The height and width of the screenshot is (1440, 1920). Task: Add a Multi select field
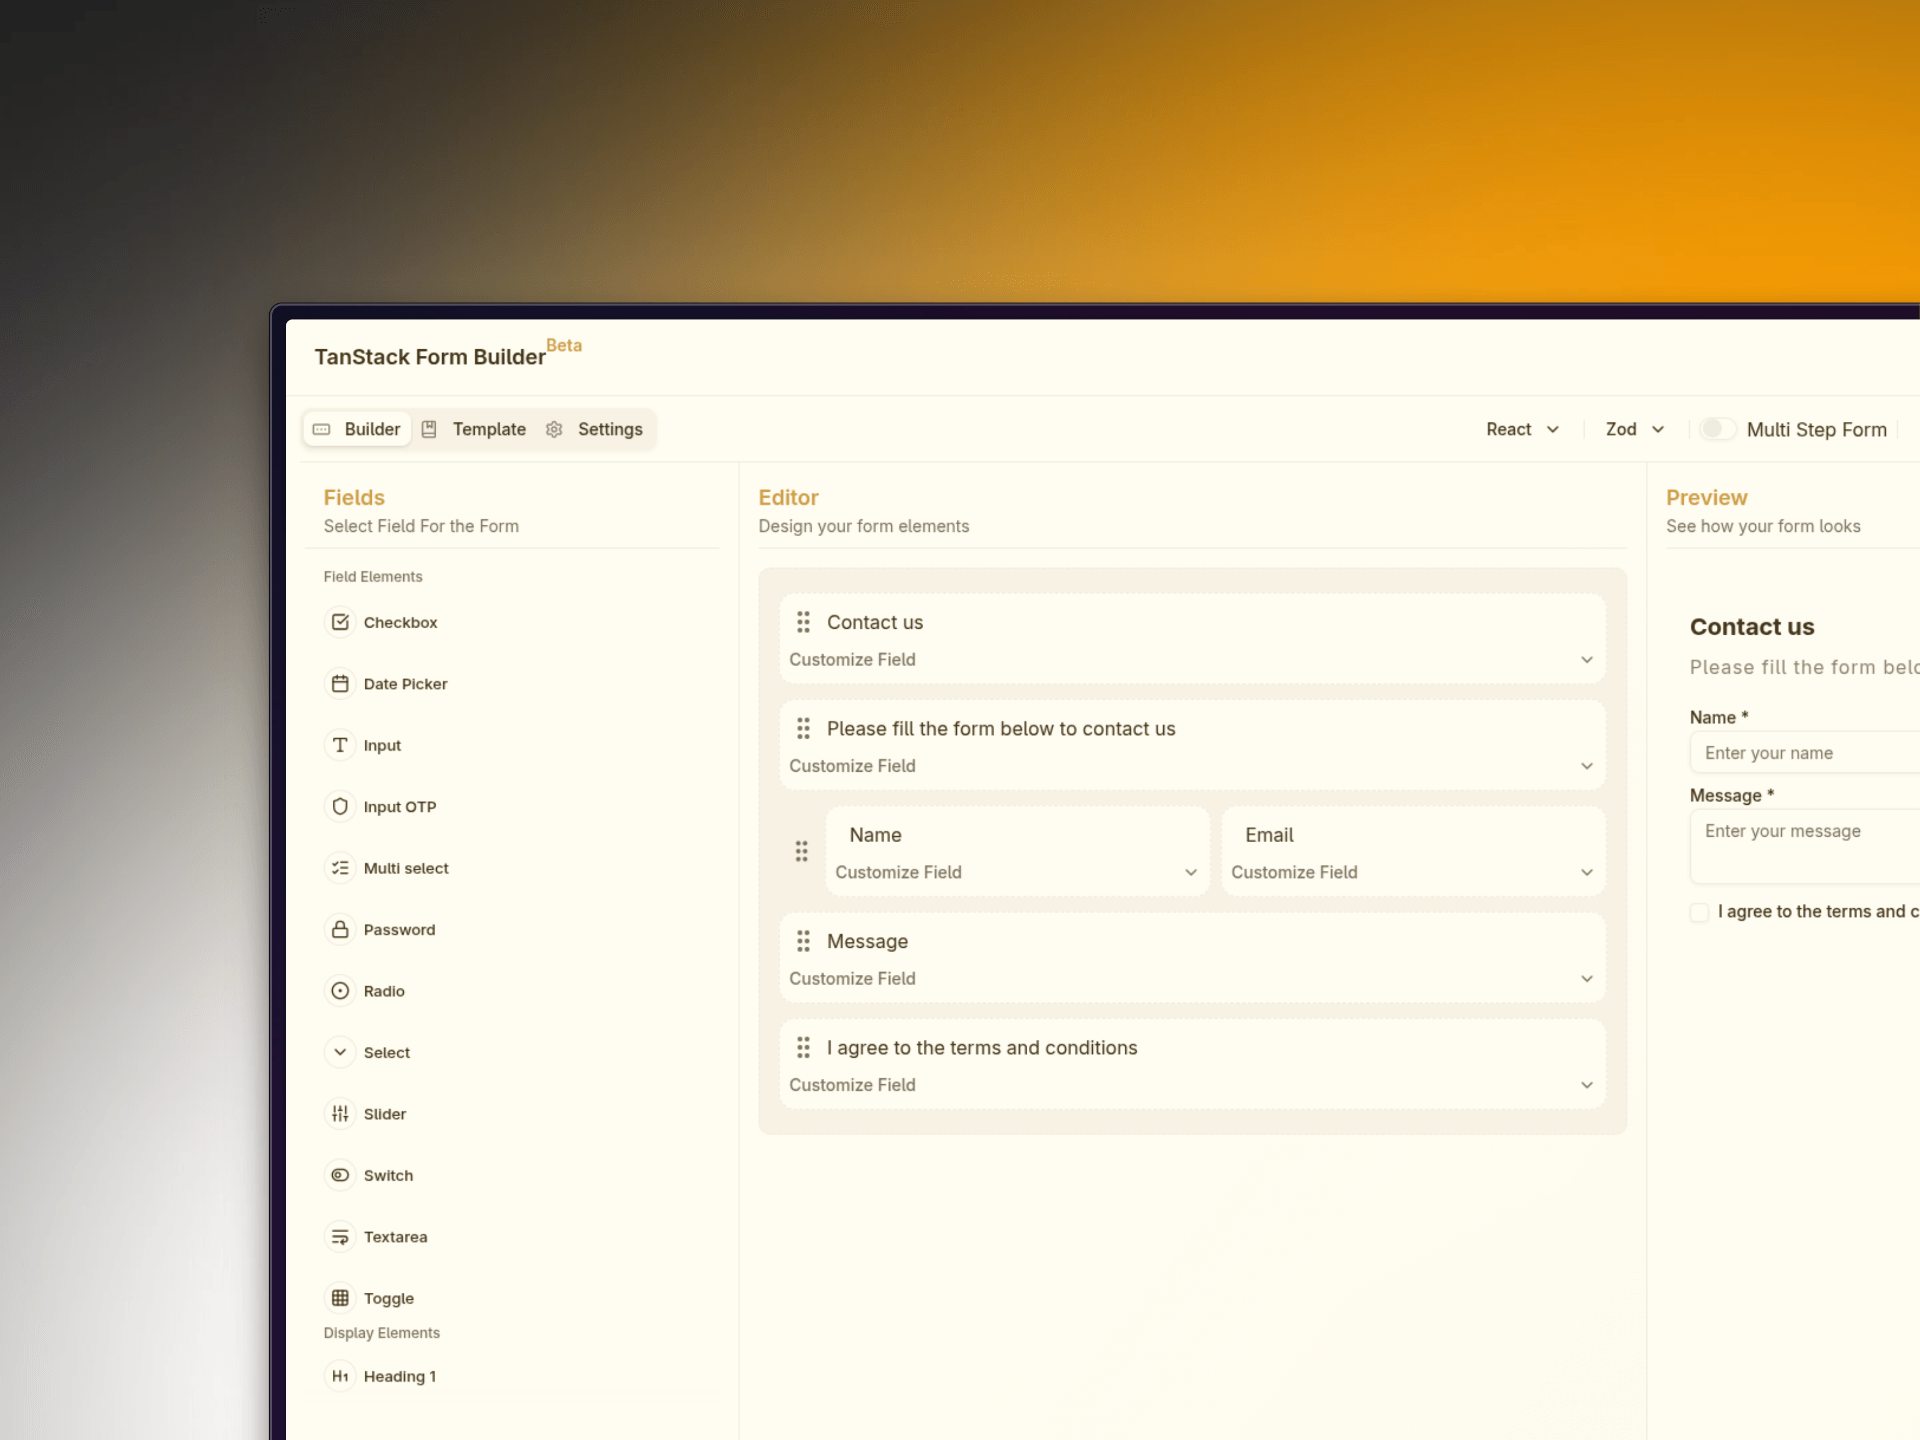[x=405, y=868]
